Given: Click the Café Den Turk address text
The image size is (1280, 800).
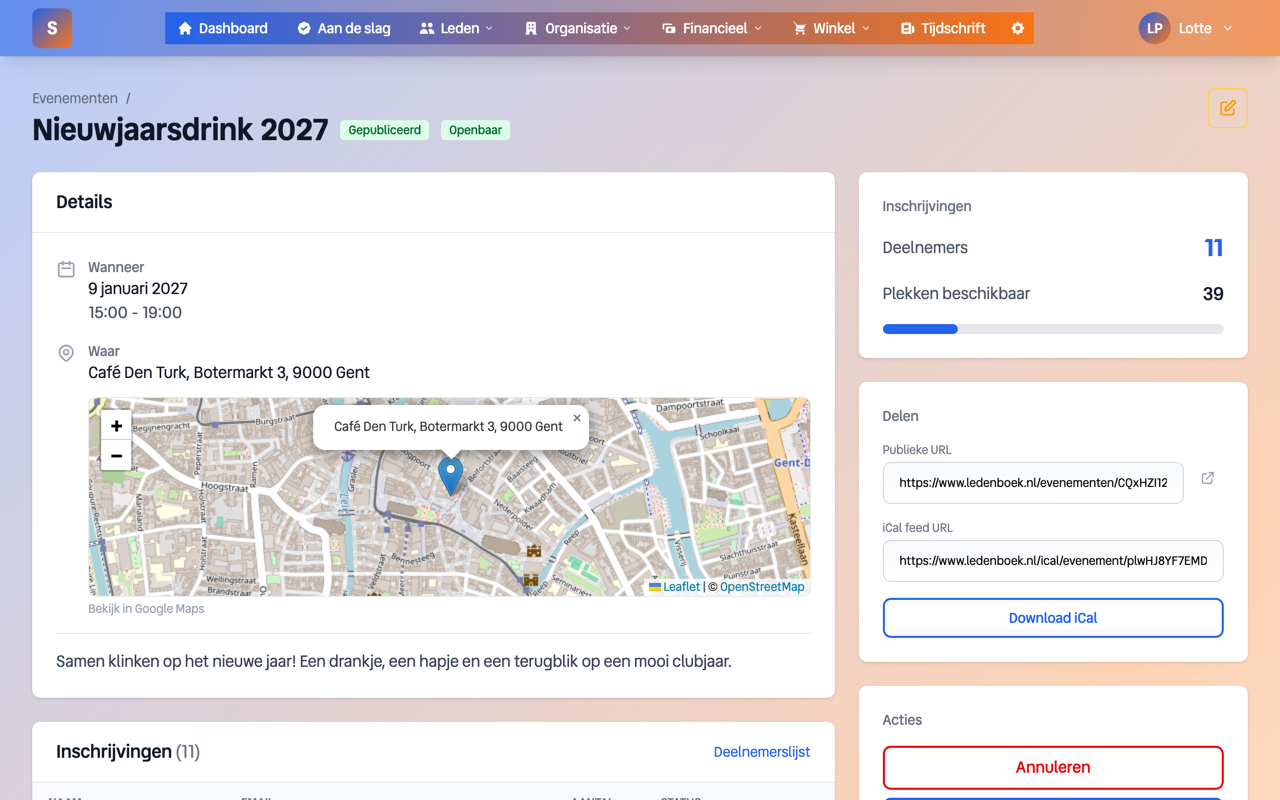Looking at the screenshot, I should pos(229,373).
